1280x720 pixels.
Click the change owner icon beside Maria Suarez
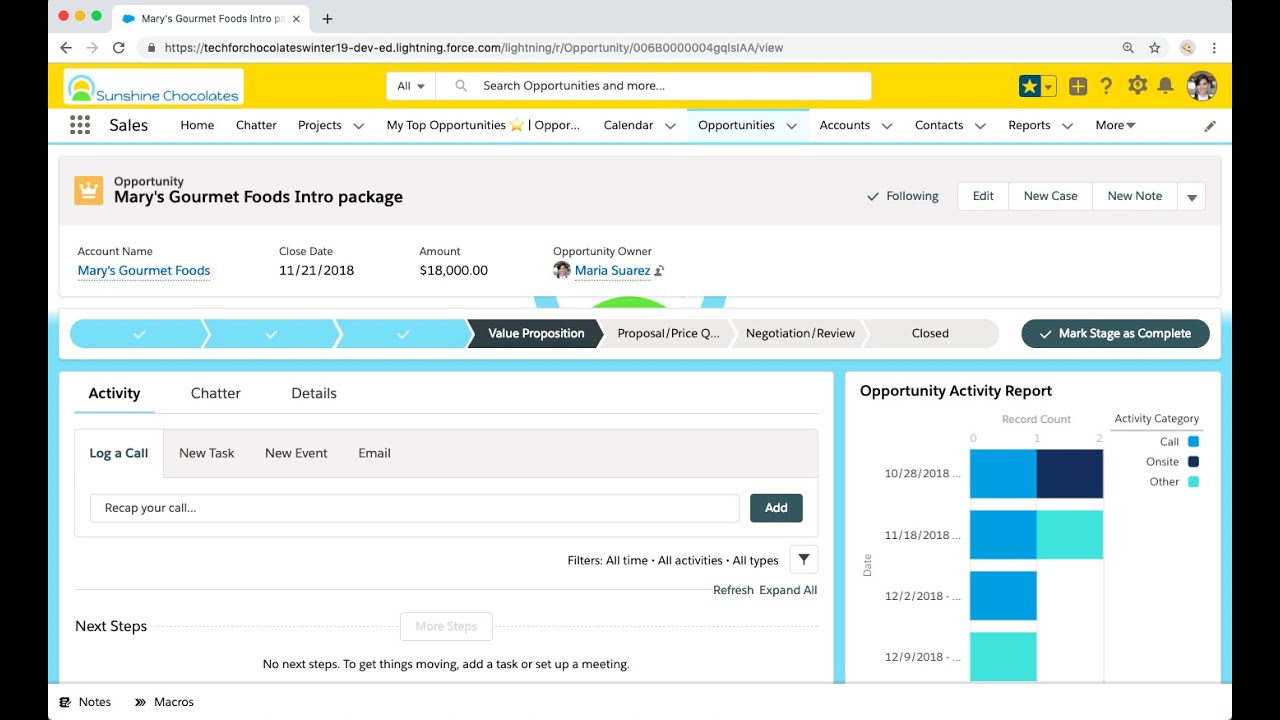(x=659, y=271)
